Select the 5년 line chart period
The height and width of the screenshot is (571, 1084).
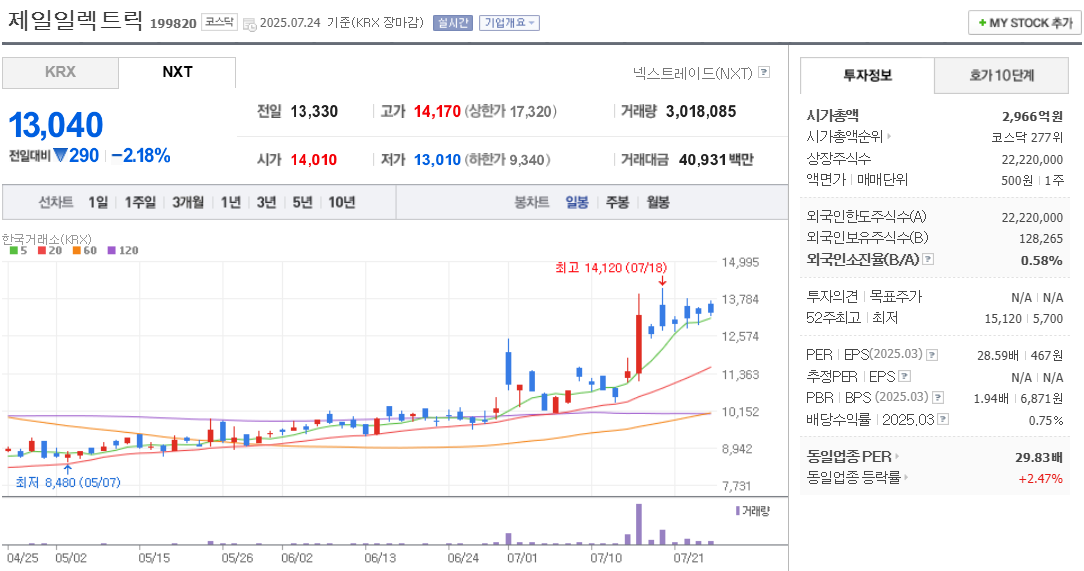click(x=302, y=203)
